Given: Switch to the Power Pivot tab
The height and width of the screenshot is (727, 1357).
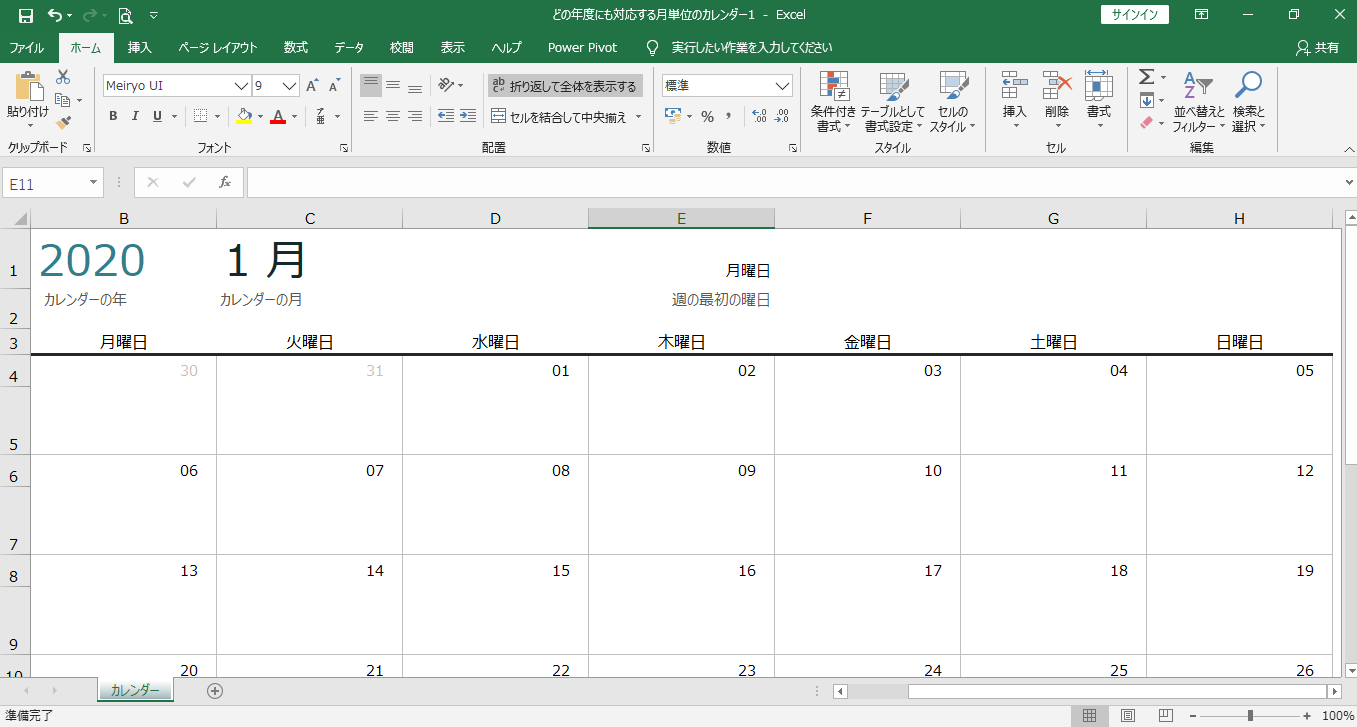Looking at the screenshot, I should (582, 47).
